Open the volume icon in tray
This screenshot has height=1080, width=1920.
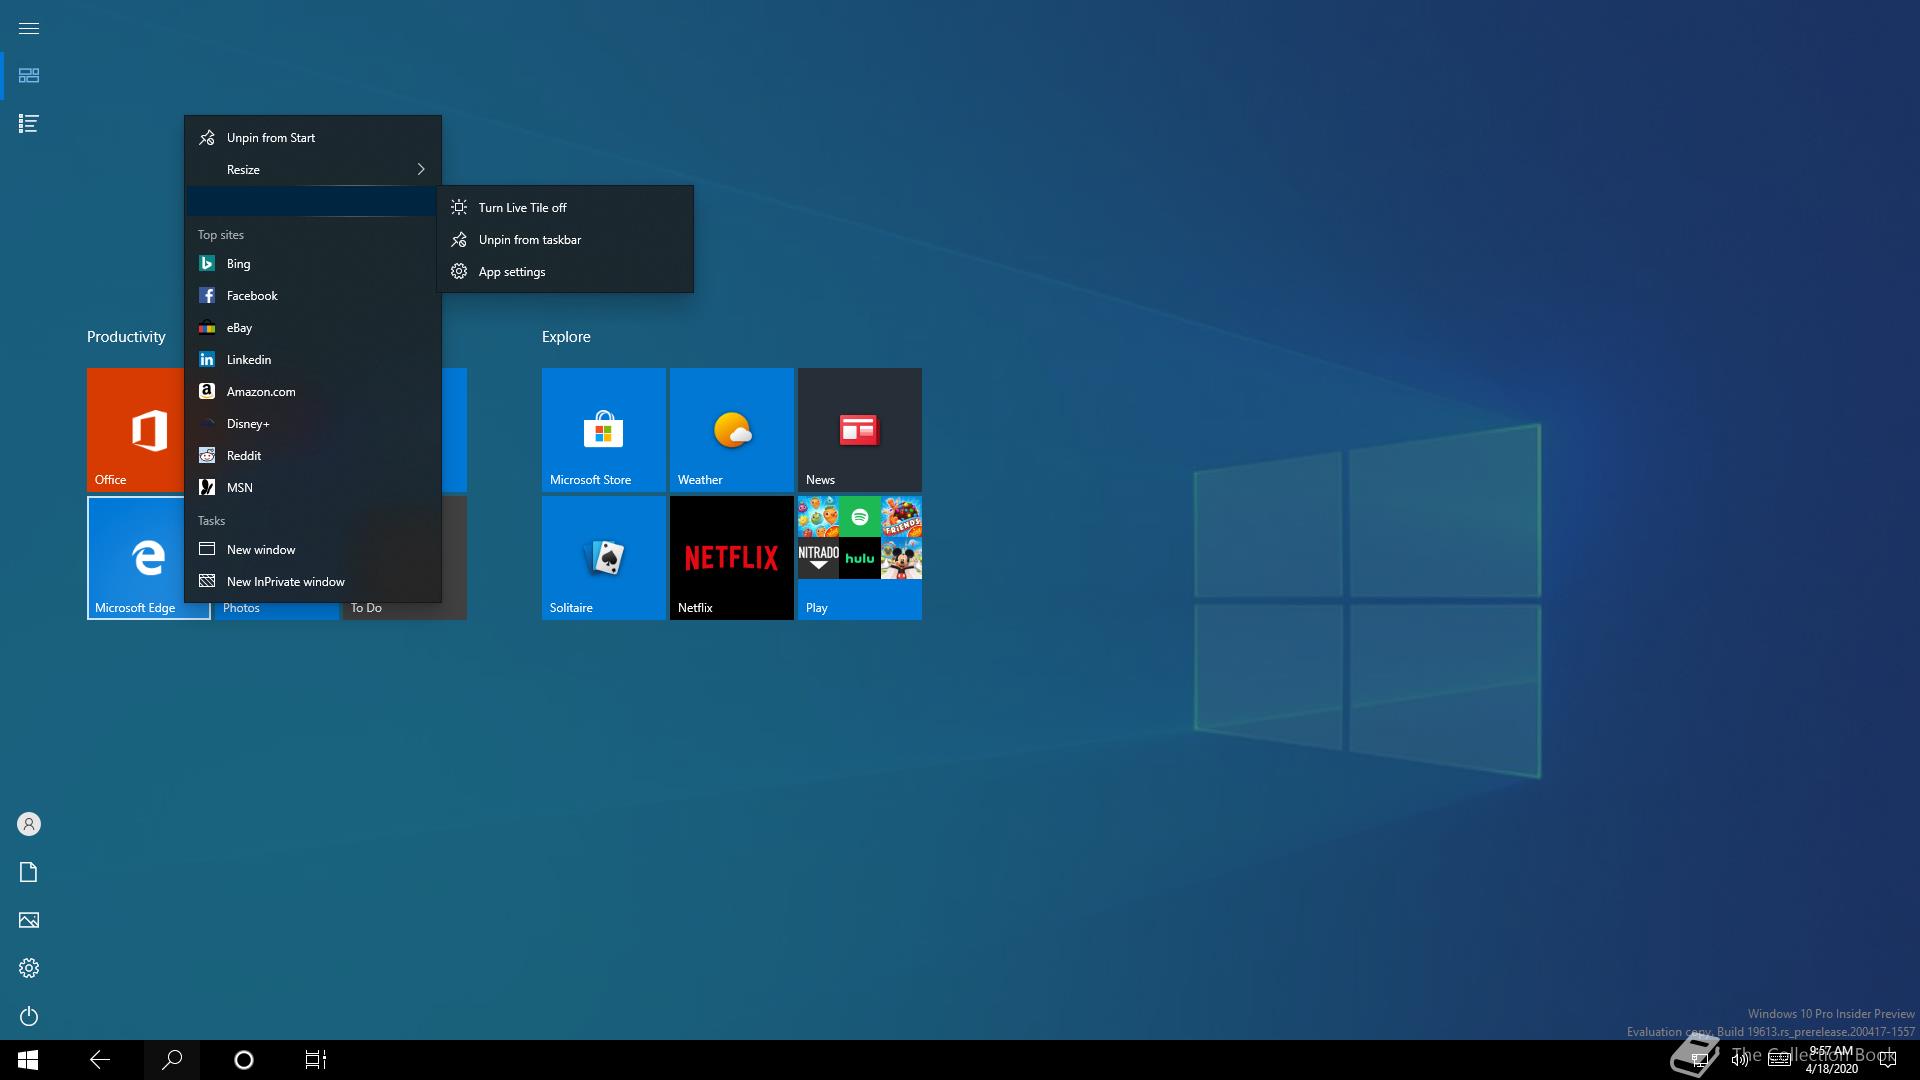point(1740,1060)
